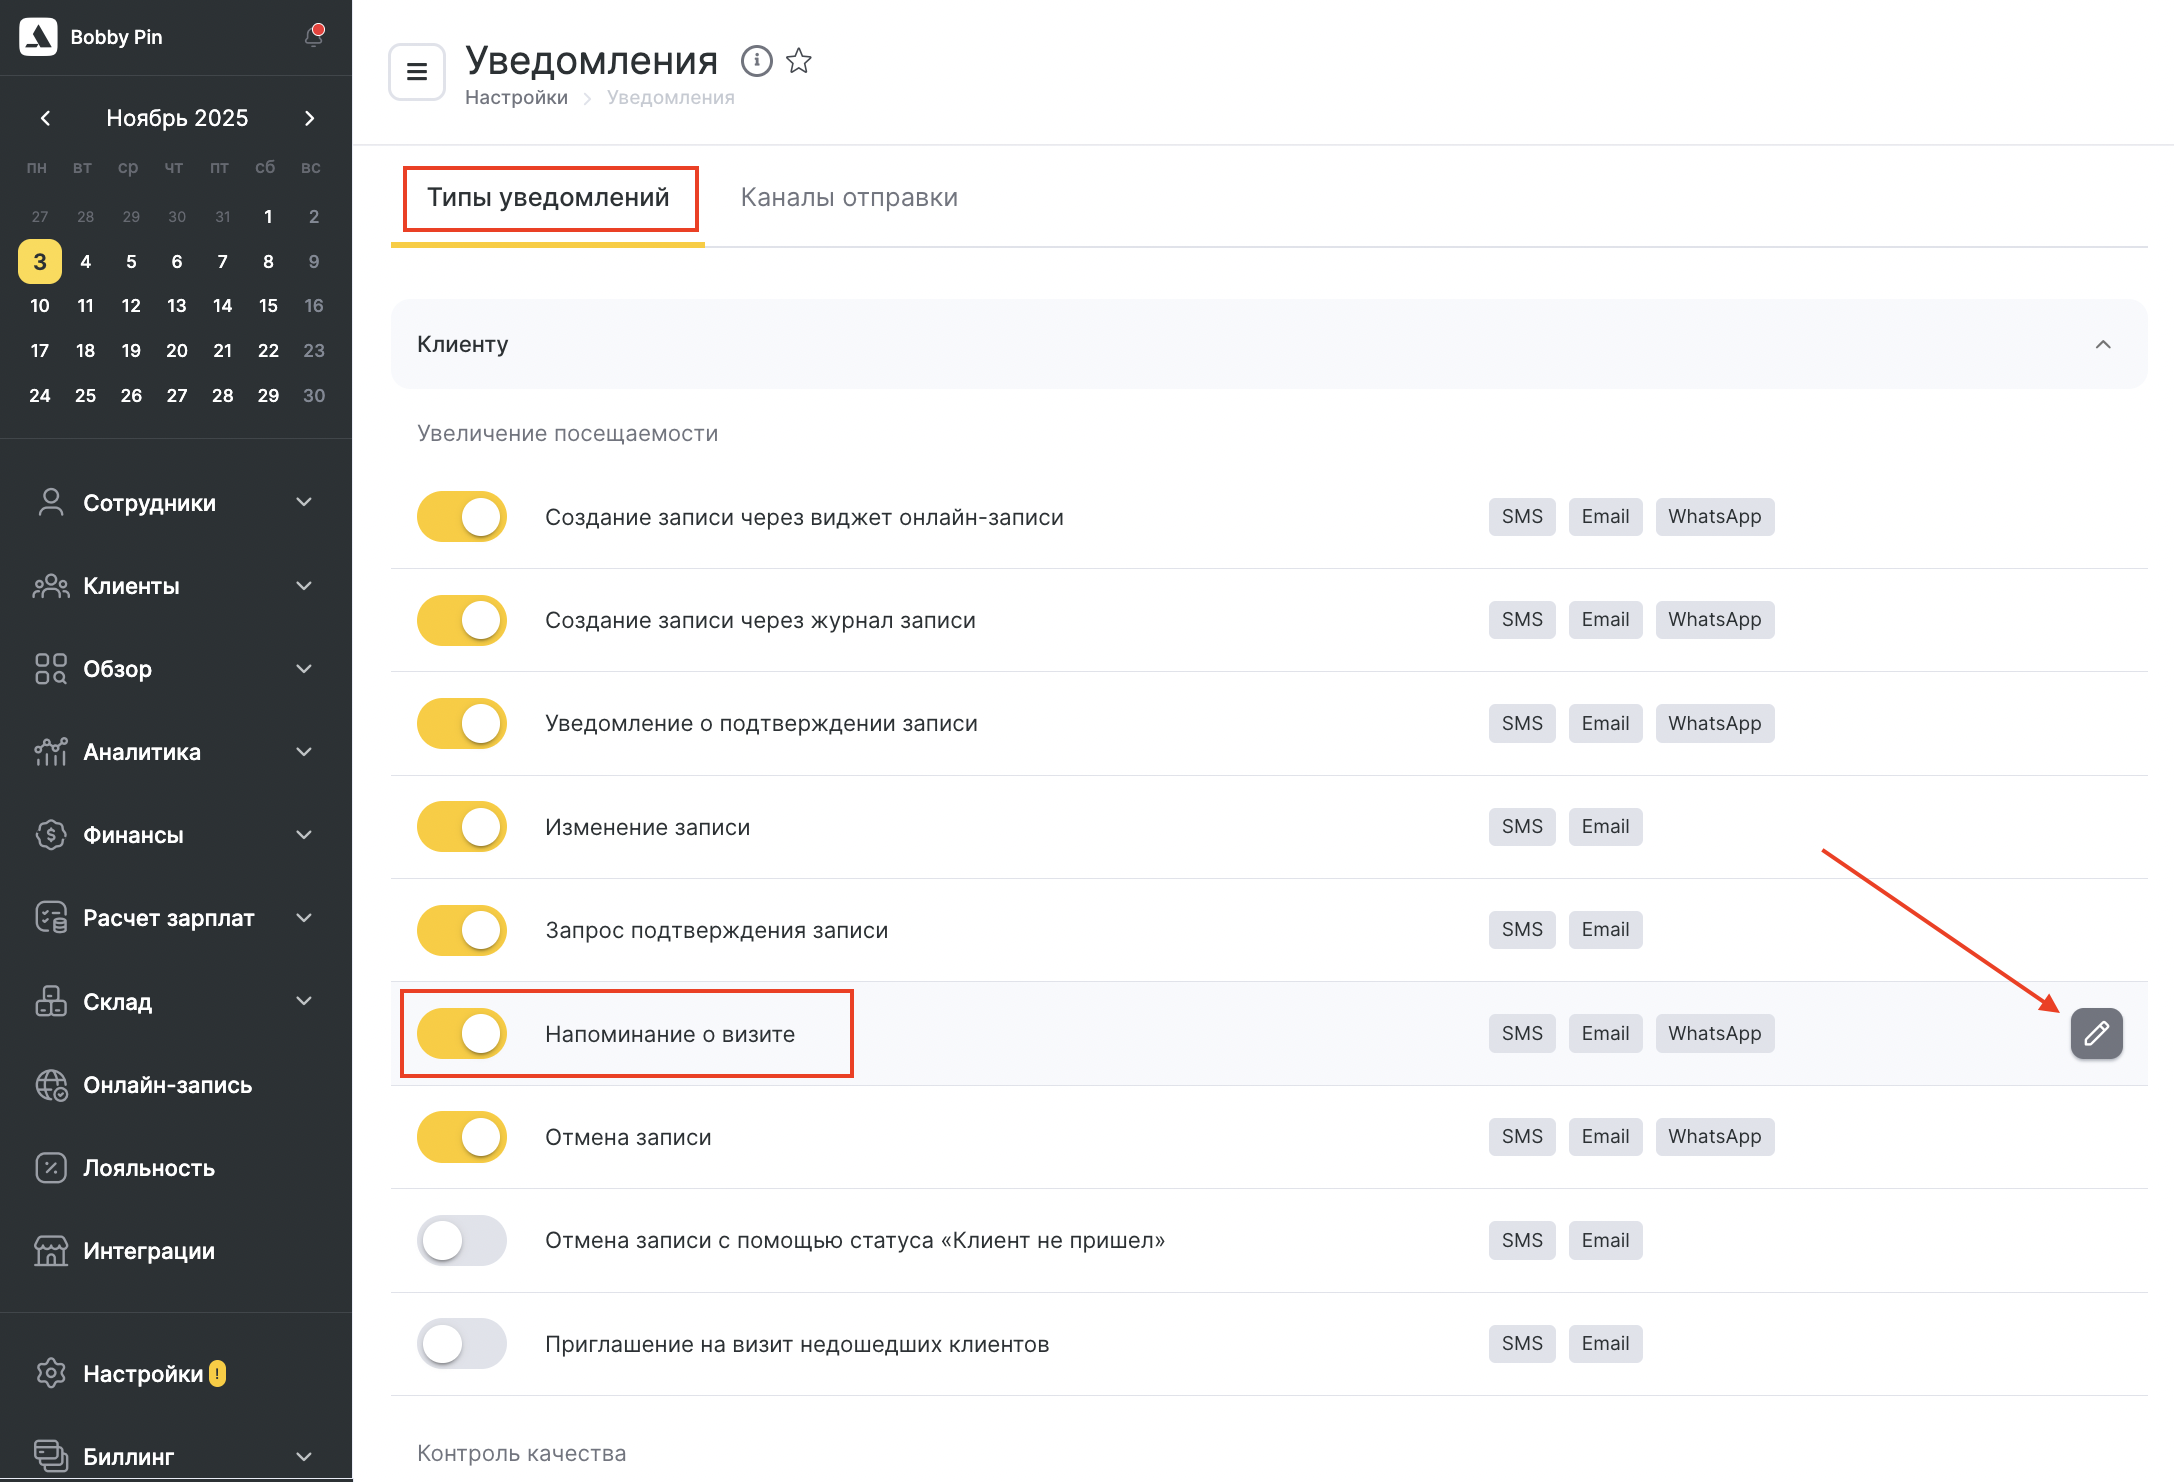Select November 14 in the calendar
Screen dimensions: 2174x1482
coord(222,306)
